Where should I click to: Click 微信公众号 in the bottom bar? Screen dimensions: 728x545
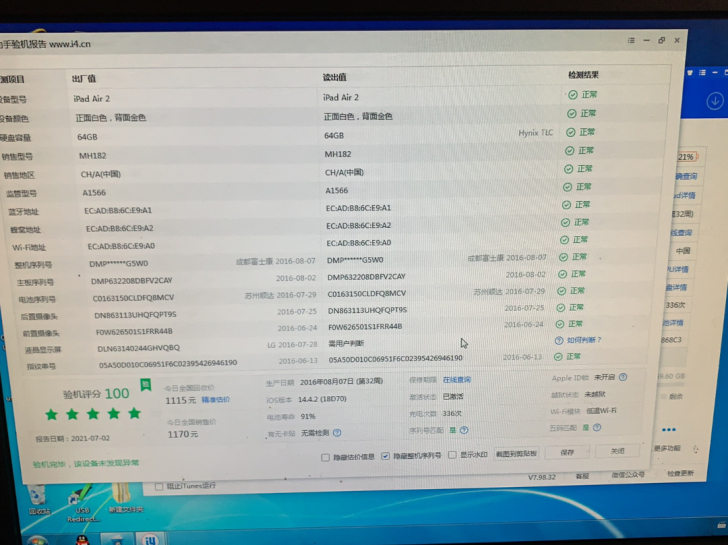coord(628,474)
